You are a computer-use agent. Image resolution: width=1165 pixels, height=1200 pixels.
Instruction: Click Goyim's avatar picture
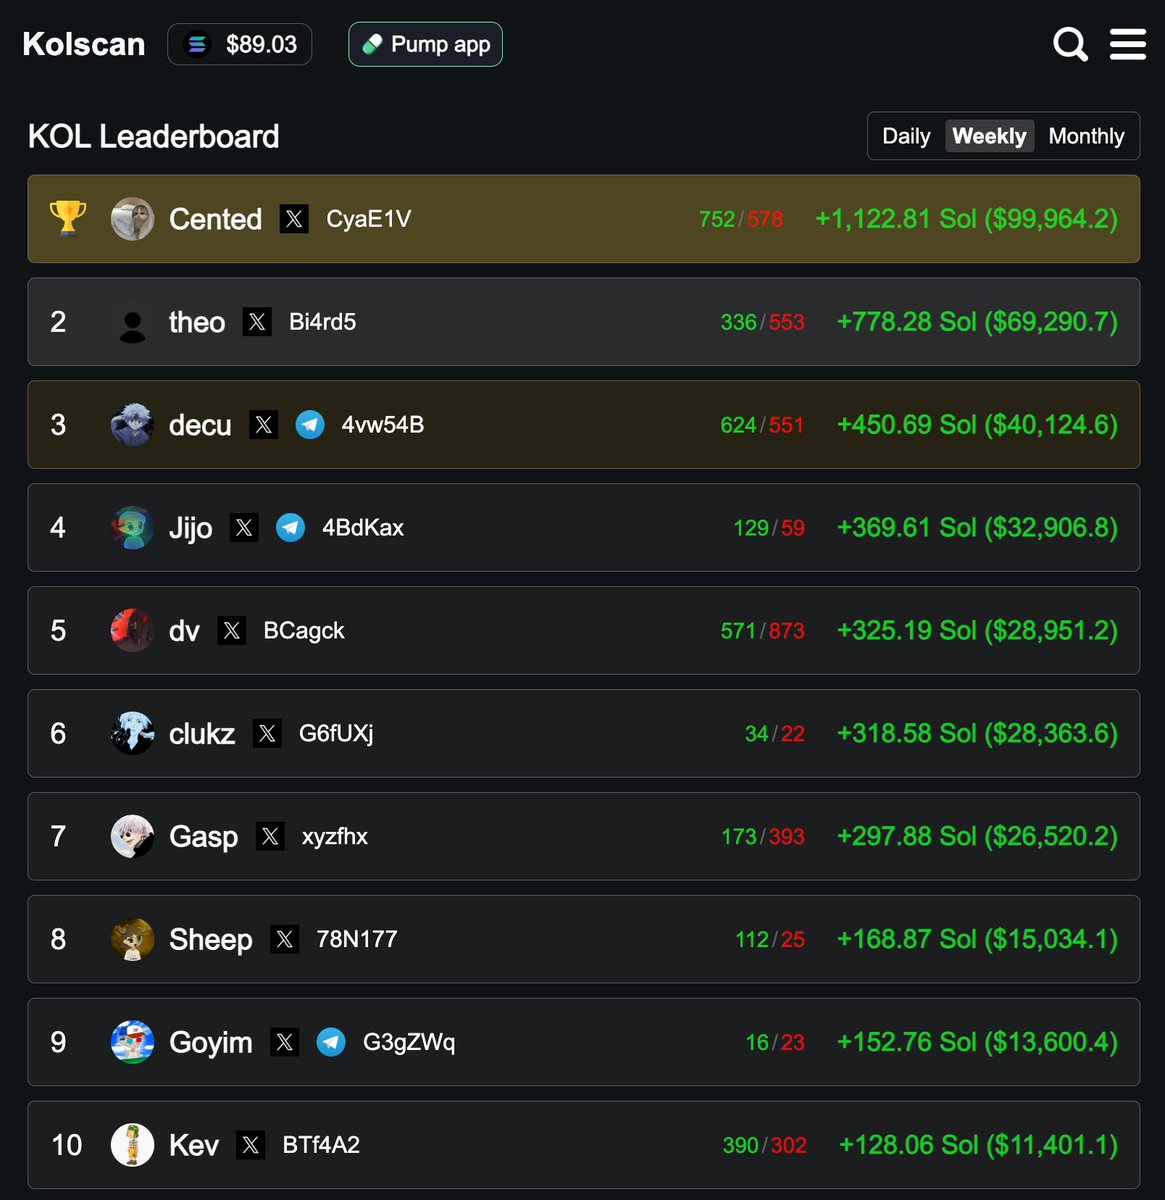click(x=132, y=1043)
